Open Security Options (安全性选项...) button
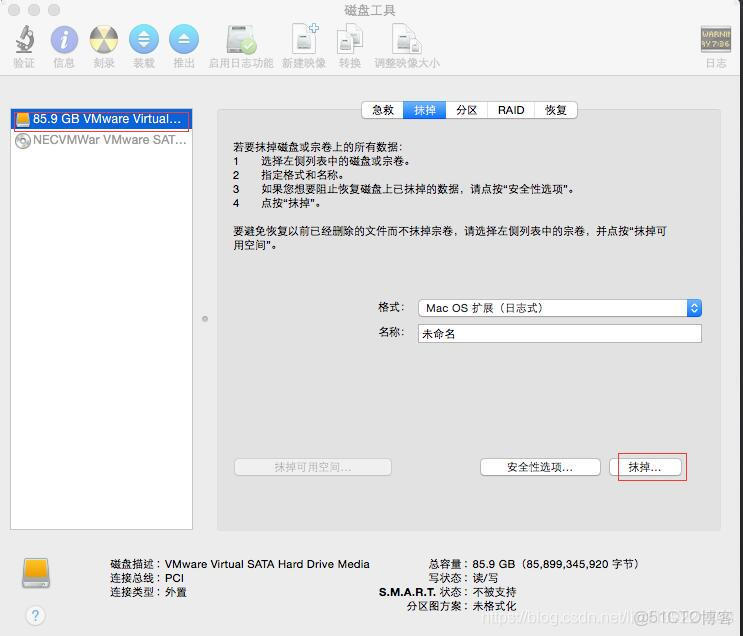743x636 pixels. 540,467
